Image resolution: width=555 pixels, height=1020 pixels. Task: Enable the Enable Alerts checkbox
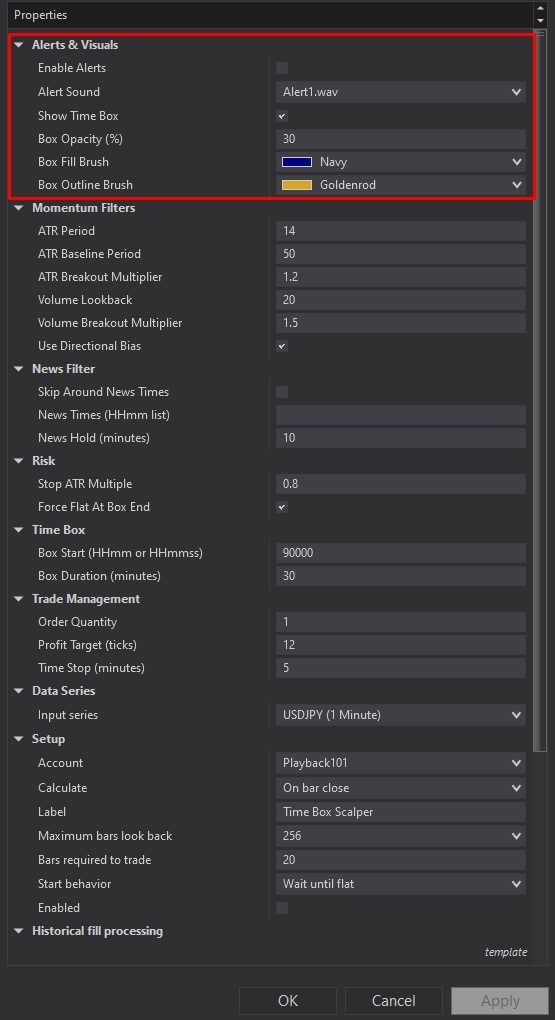coord(282,68)
